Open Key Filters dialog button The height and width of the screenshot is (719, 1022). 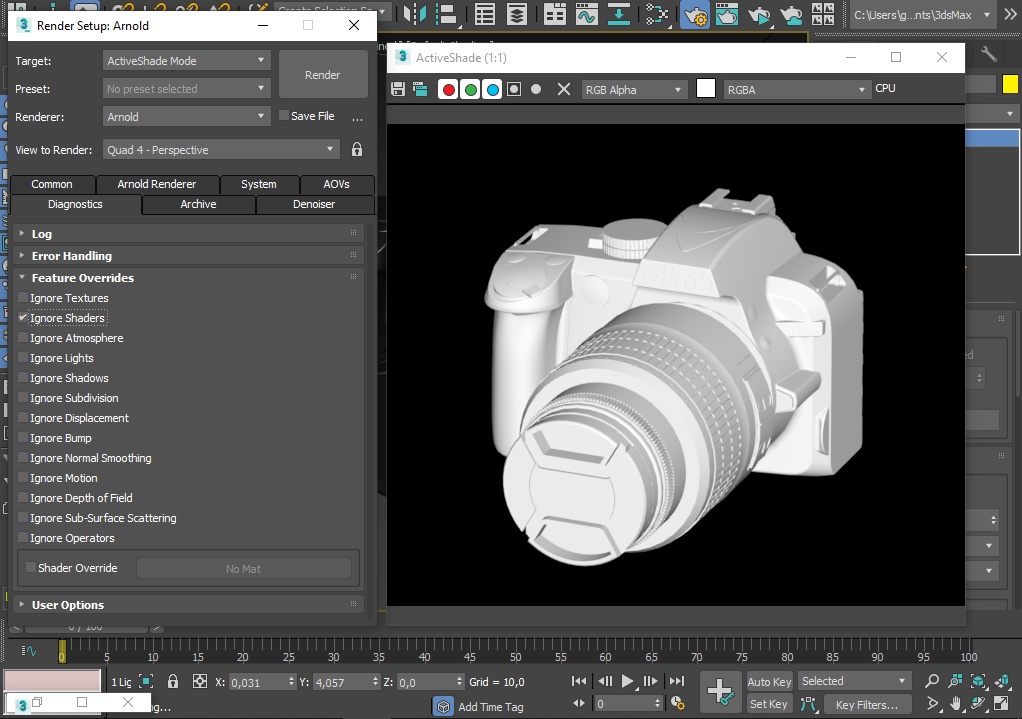point(866,705)
